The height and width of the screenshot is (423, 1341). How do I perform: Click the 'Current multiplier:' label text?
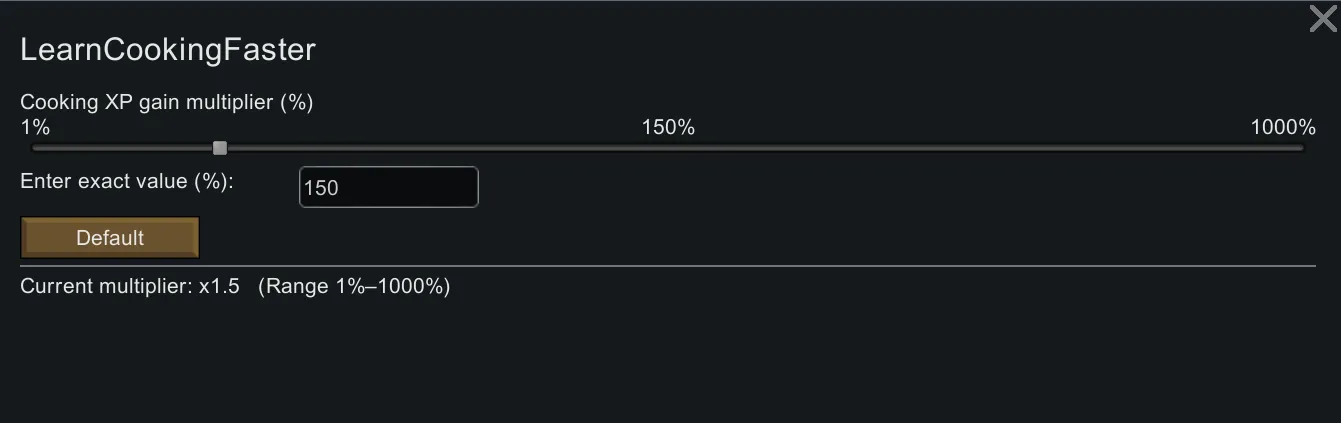pos(106,287)
